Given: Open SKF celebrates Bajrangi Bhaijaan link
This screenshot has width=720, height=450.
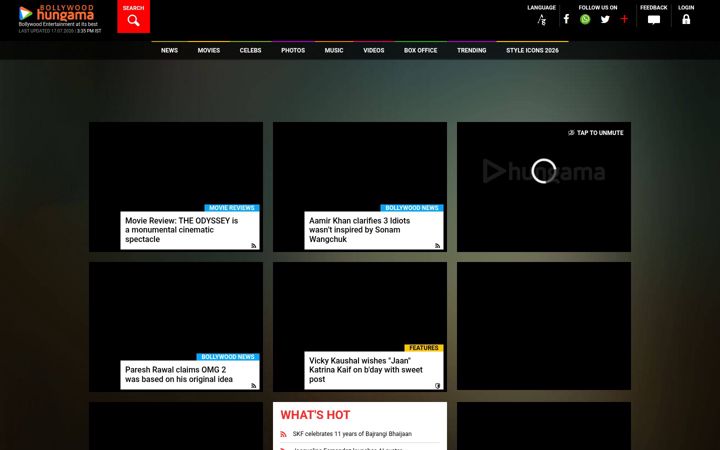Looking at the screenshot, I should coord(352,434).
